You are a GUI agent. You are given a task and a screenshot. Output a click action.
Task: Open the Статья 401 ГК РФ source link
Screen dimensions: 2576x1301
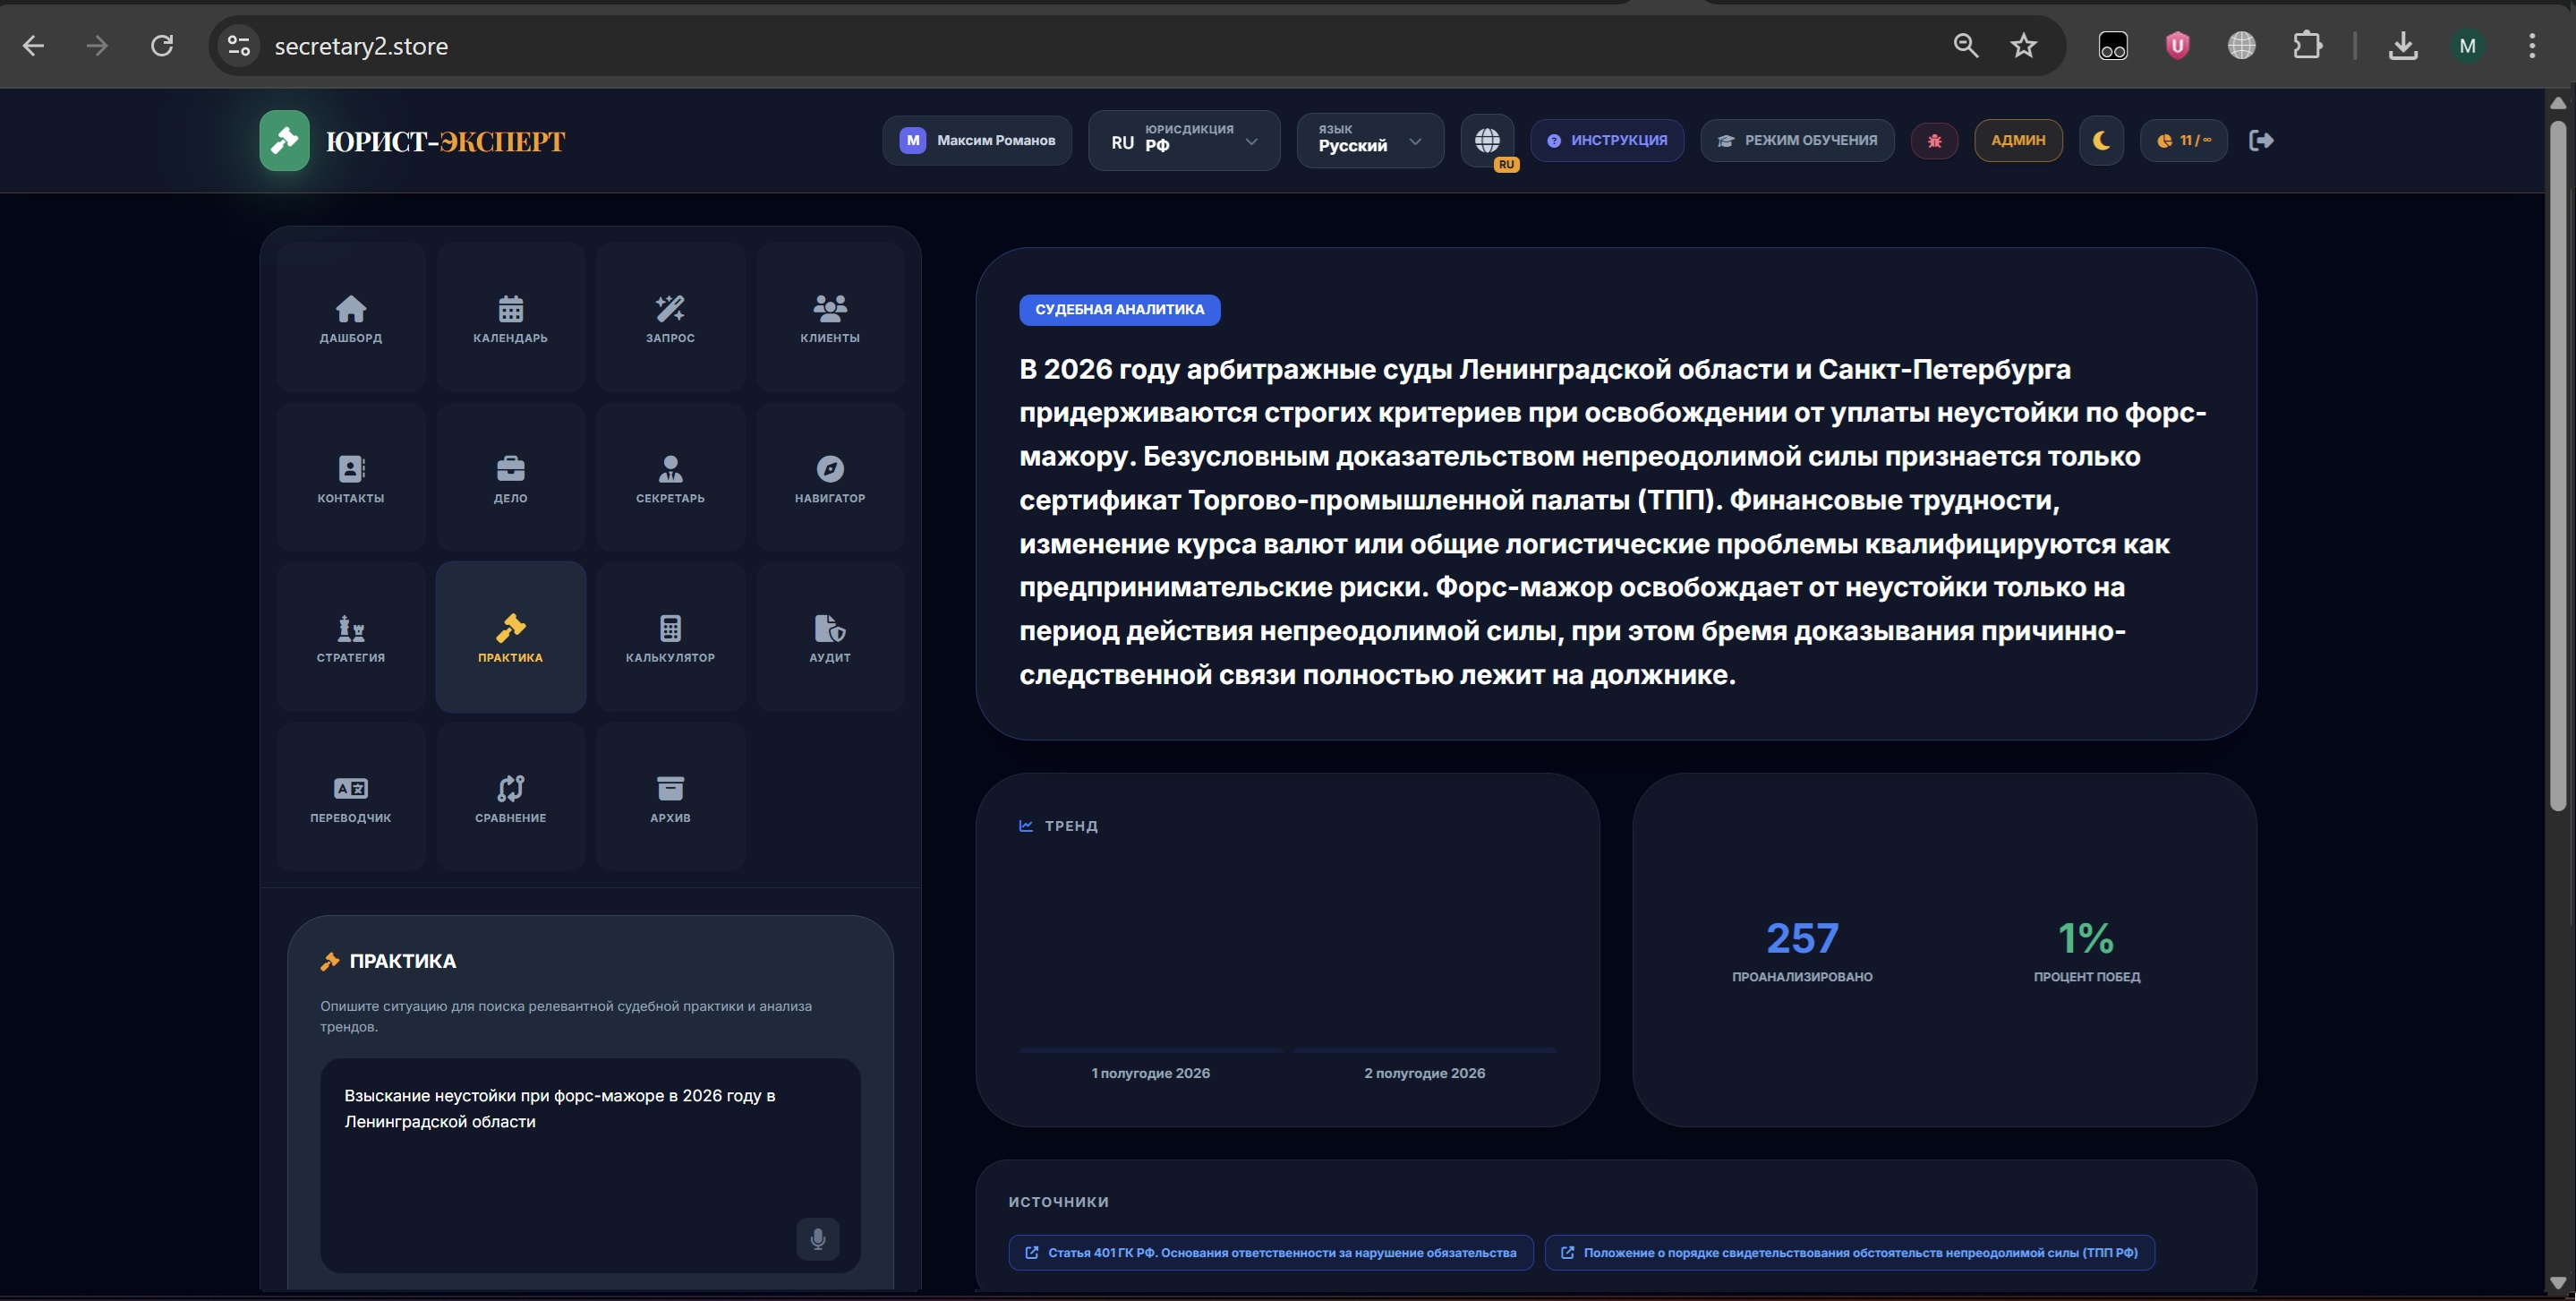click(1270, 1253)
